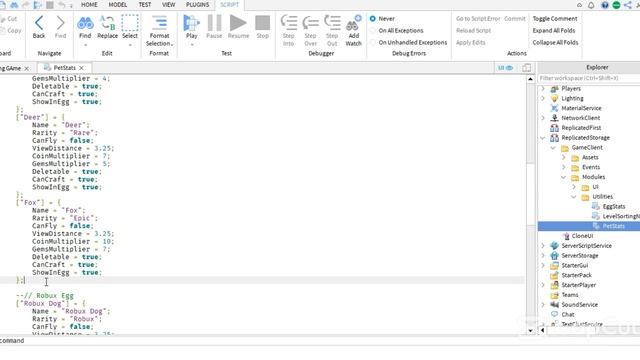Select EggStats module in Explorer

(x=613, y=207)
